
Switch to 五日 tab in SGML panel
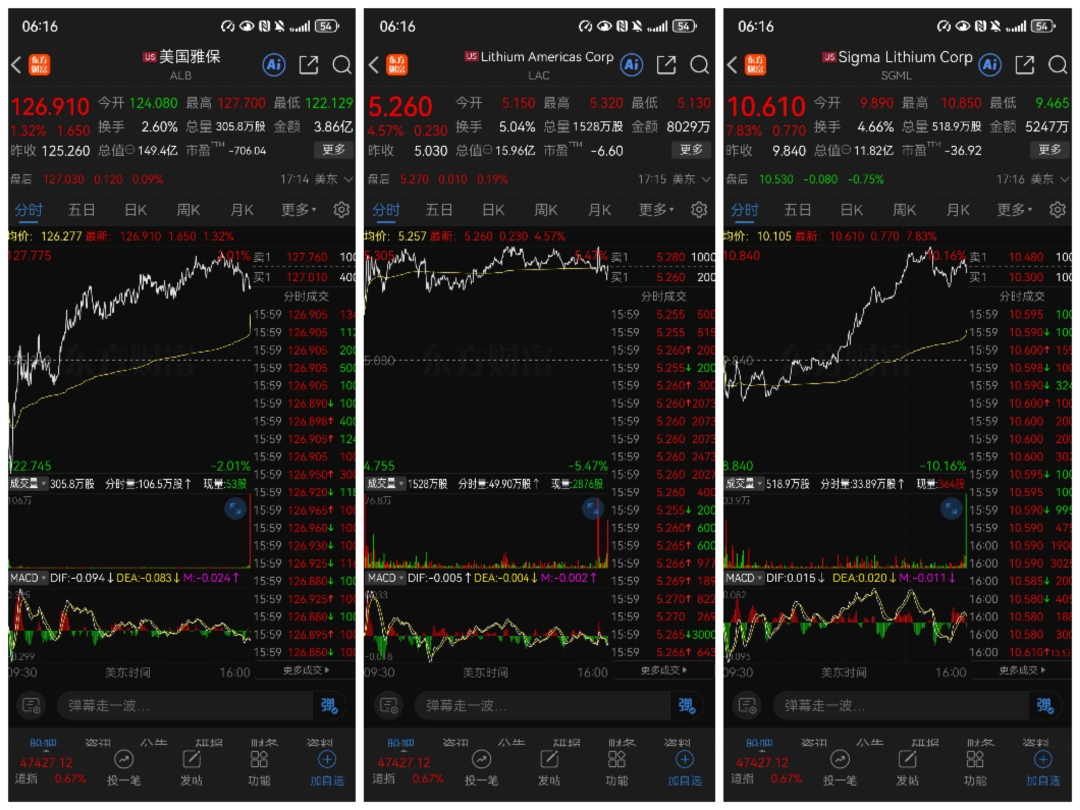click(x=797, y=209)
